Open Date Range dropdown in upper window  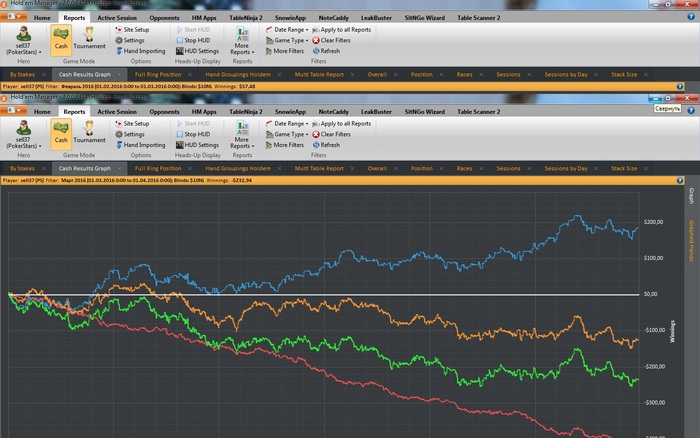[287, 30]
